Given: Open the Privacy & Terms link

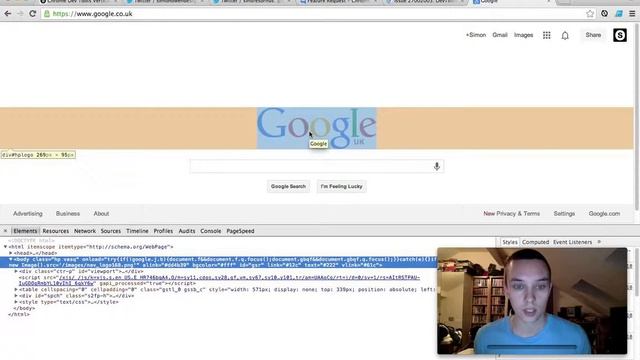Looking at the screenshot, I should click(518, 213).
